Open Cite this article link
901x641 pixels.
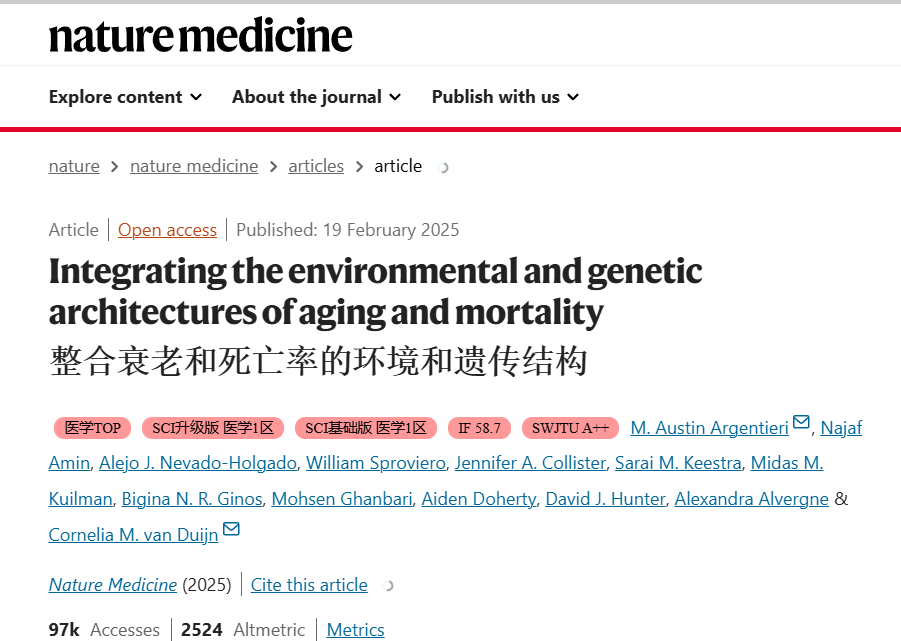309,585
